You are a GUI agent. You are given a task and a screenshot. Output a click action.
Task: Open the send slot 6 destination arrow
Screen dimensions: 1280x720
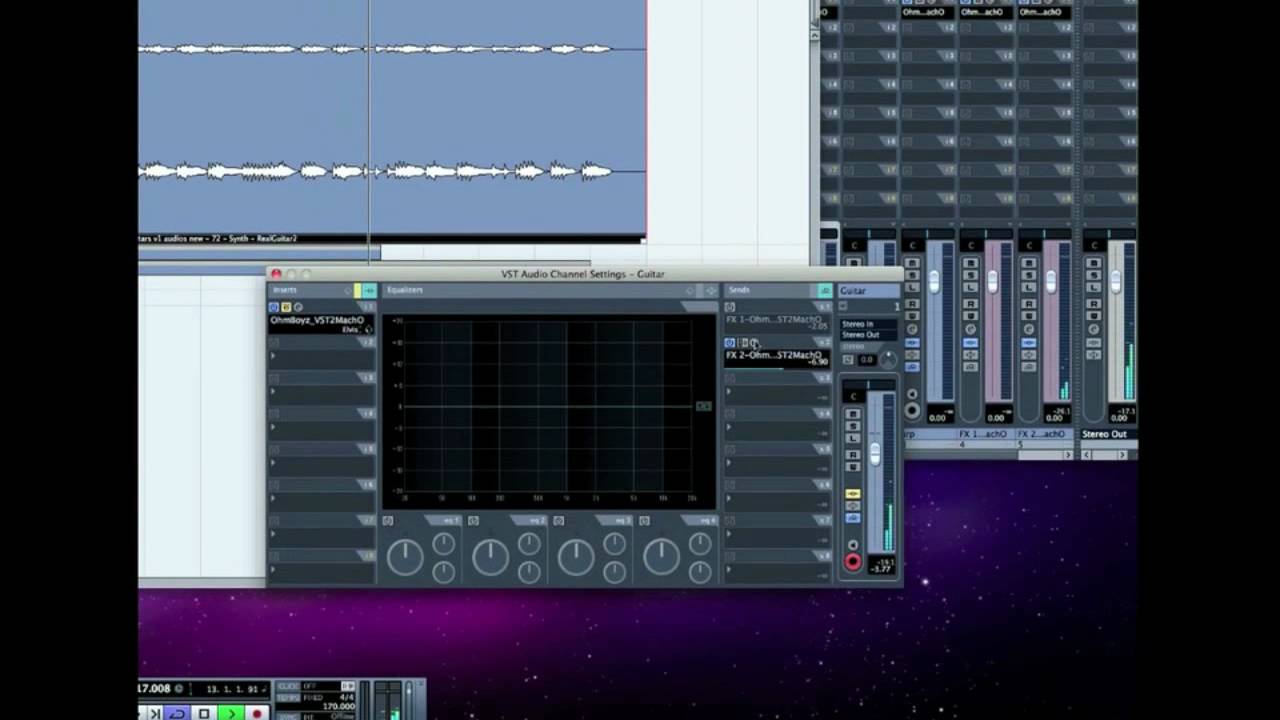coord(729,498)
